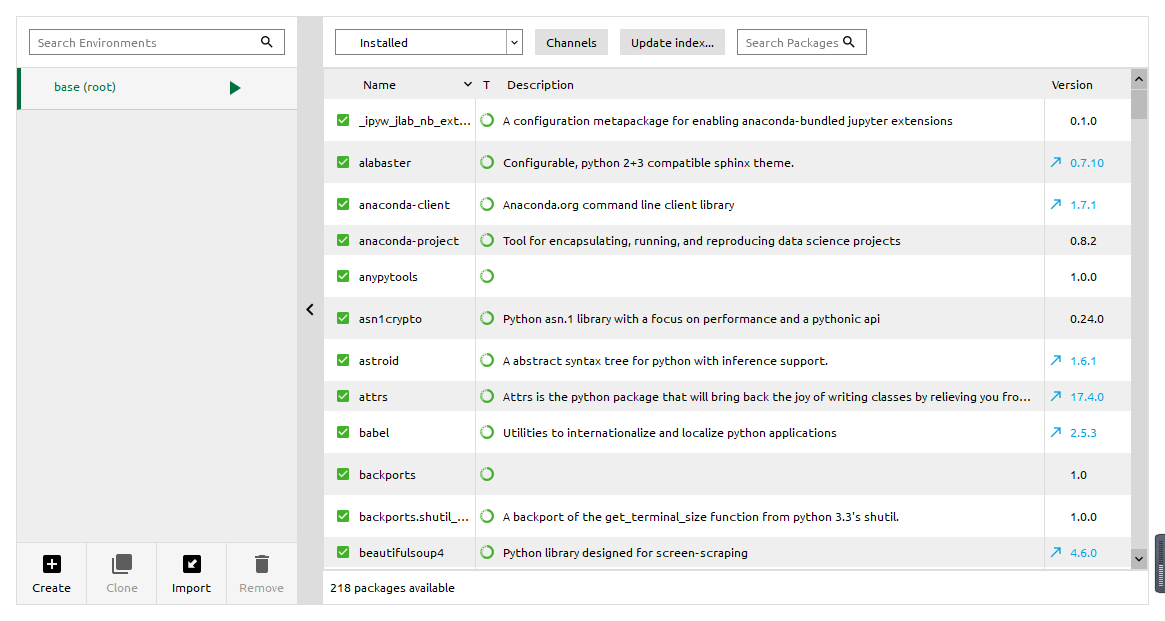Click the update arrow icon for attrs
The width and height of the screenshot is (1165, 621).
click(x=1056, y=396)
